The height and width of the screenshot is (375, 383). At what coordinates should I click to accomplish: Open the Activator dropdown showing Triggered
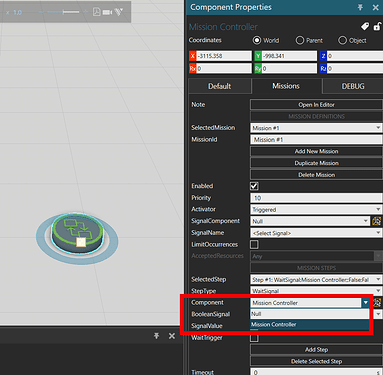point(316,209)
